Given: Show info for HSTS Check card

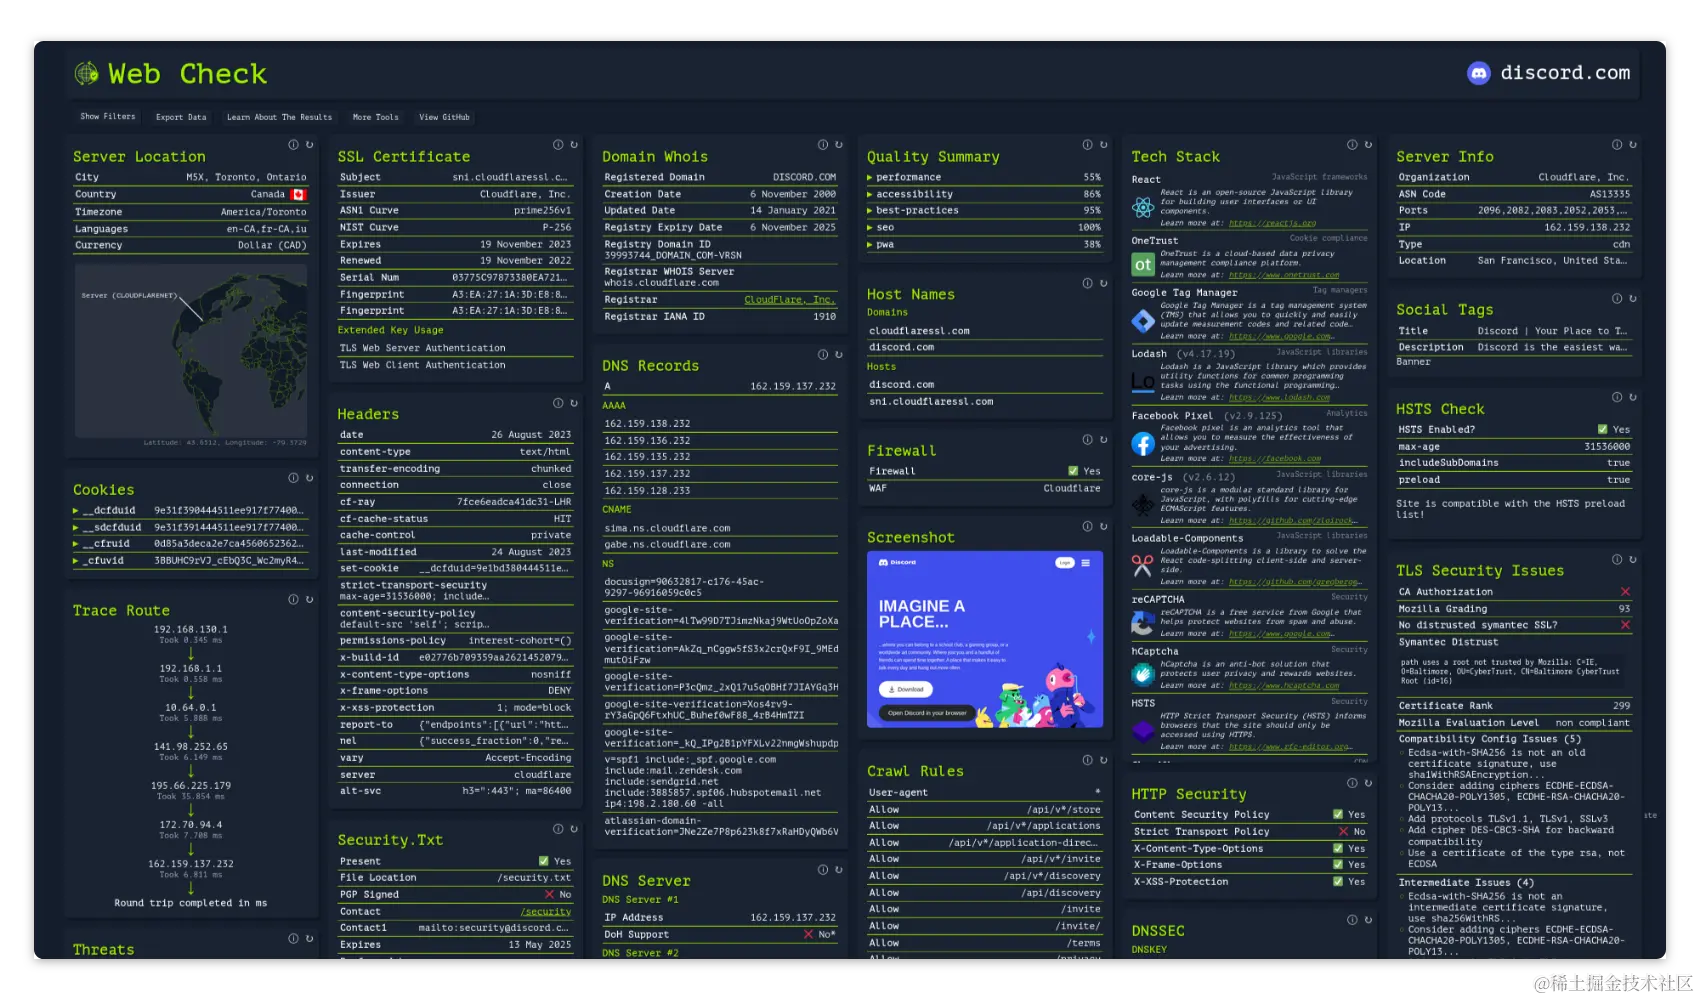Looking at the screenshot, I should [1617, 398].
